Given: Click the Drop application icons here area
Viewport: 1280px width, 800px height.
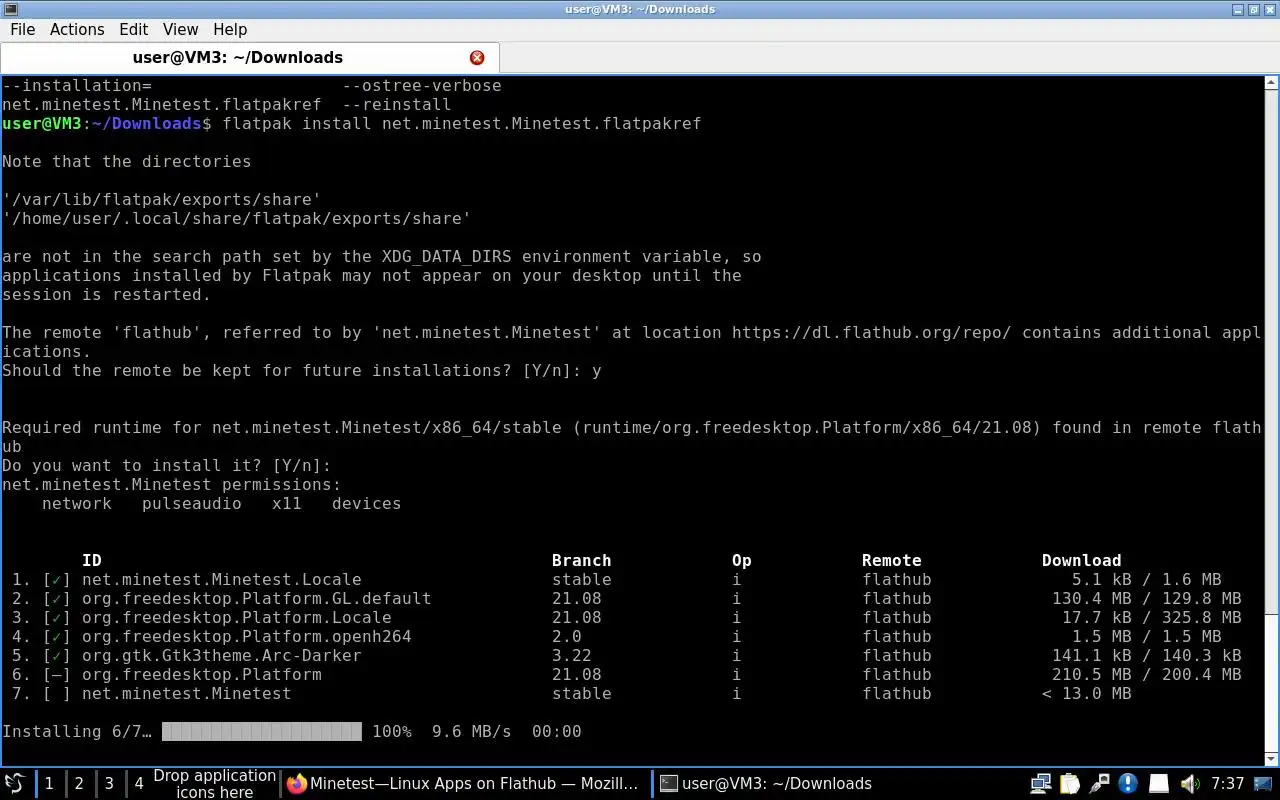Looking at the screenshot, I should 214,783.
